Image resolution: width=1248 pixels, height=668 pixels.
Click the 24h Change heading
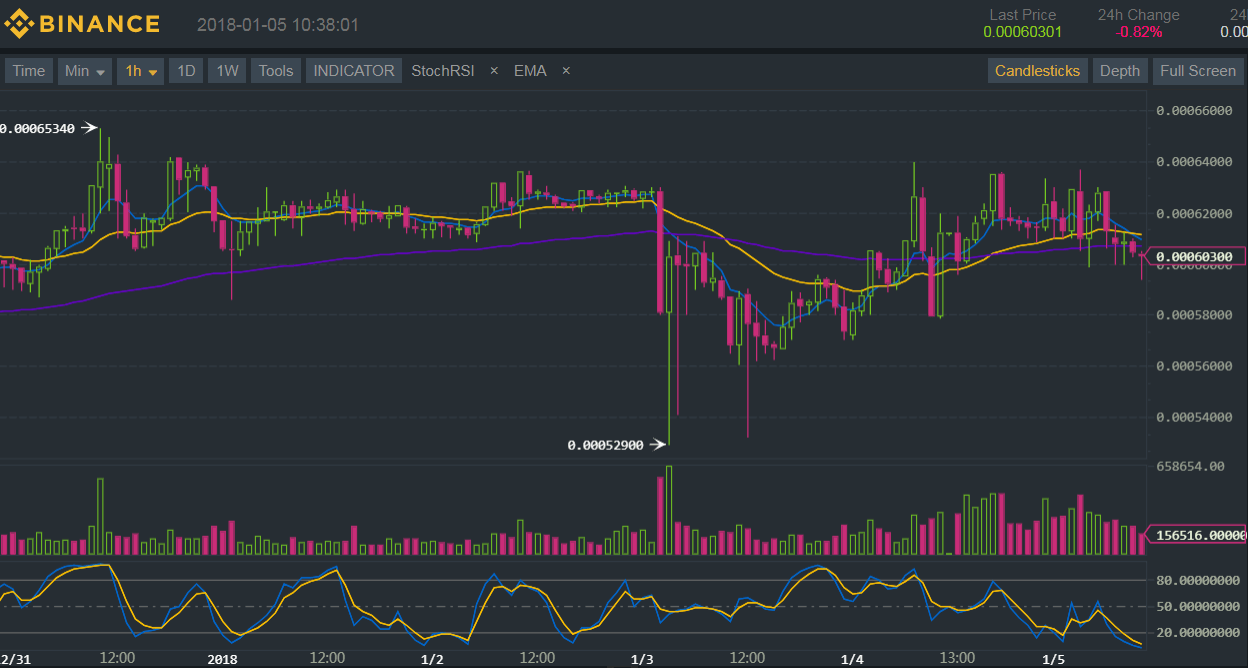(1139, 15)
